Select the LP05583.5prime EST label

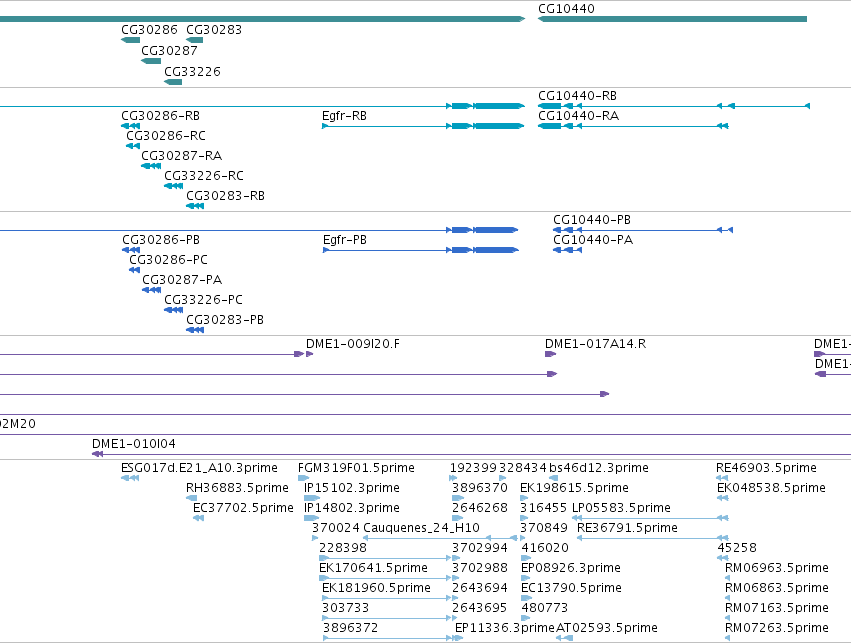[x=621, y=508]
